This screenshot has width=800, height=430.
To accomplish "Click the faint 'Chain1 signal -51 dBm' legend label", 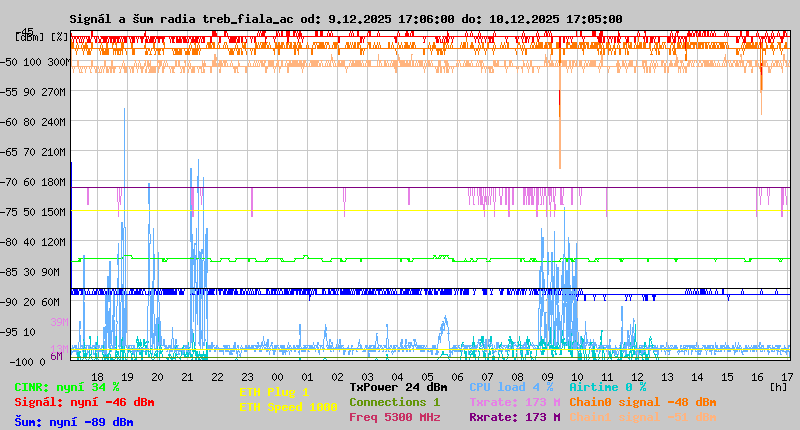I will point(643,417).
